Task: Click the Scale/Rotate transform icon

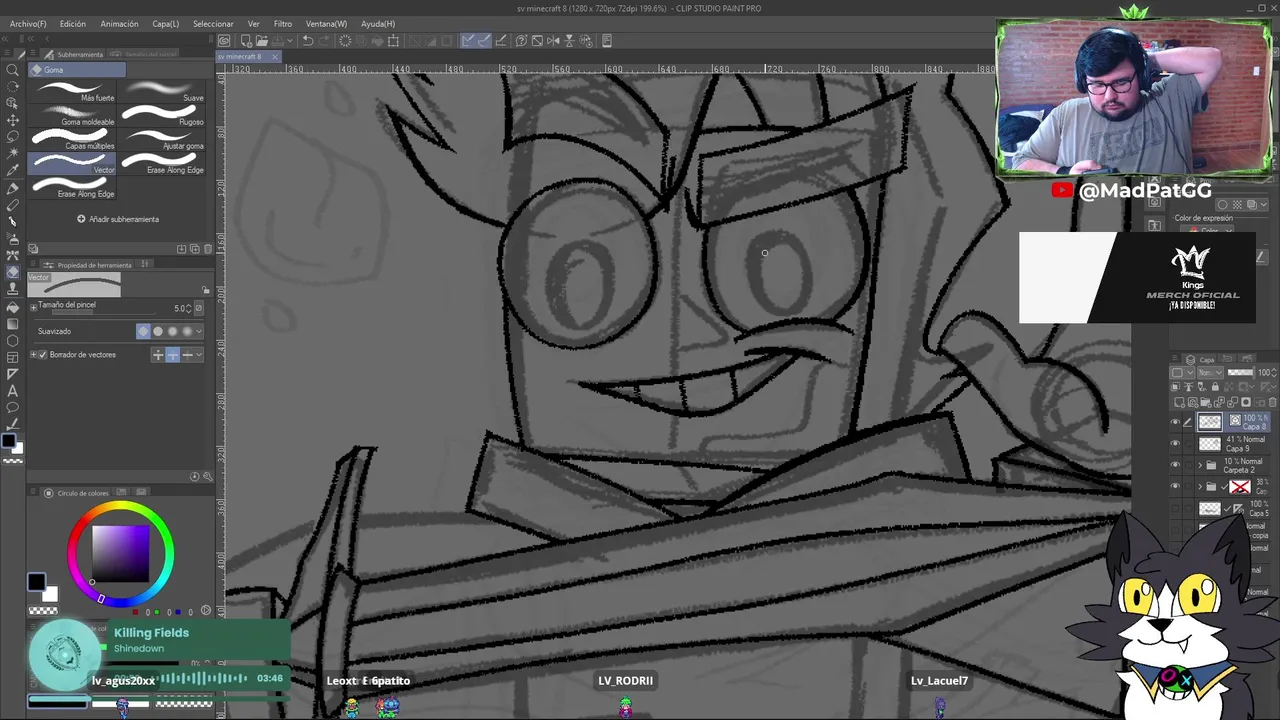Action: [x=393, y=41]
